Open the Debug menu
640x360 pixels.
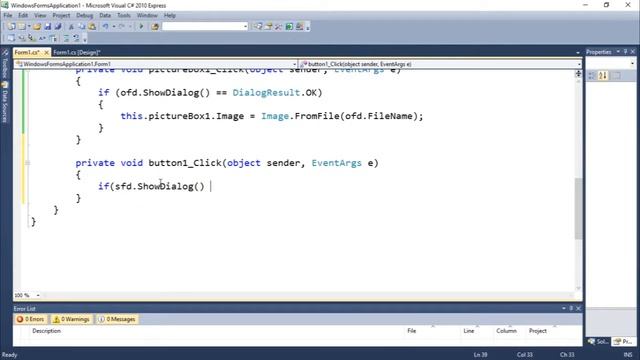click(84, 16)
